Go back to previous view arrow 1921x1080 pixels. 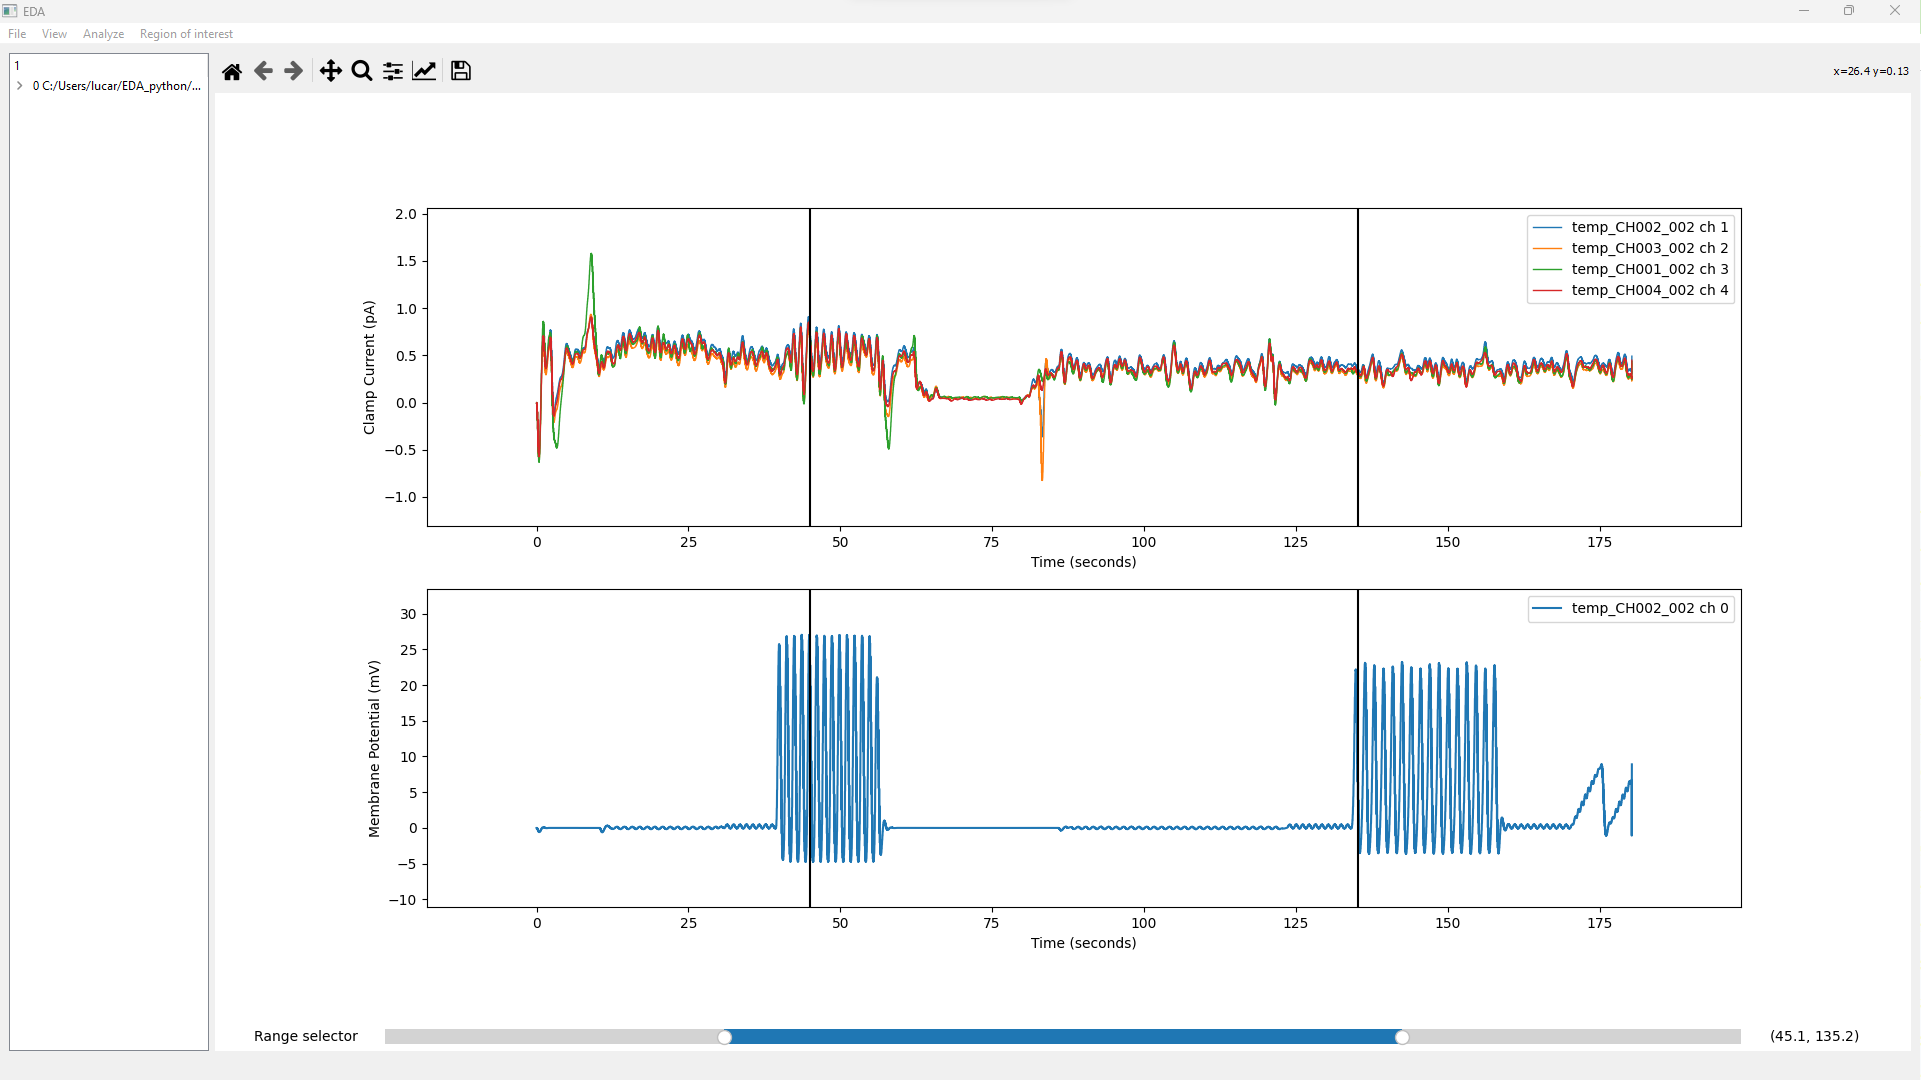(x=263, y=71)
